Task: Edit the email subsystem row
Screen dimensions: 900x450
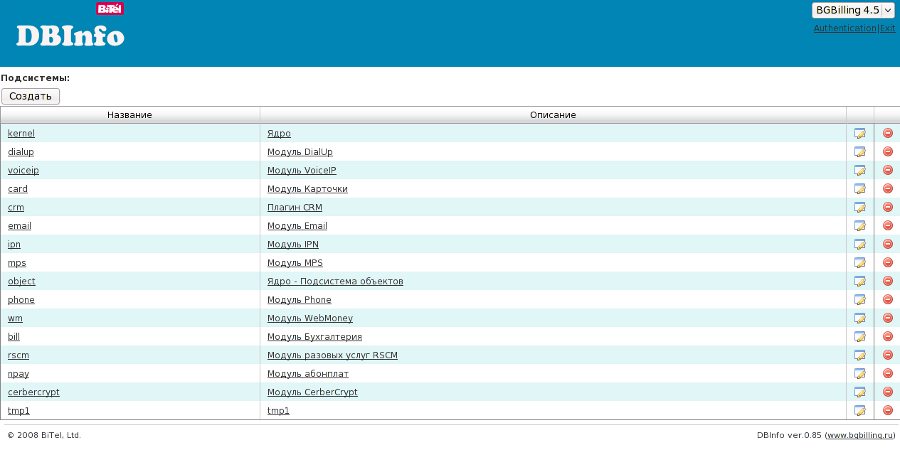Action: point(860,226)
